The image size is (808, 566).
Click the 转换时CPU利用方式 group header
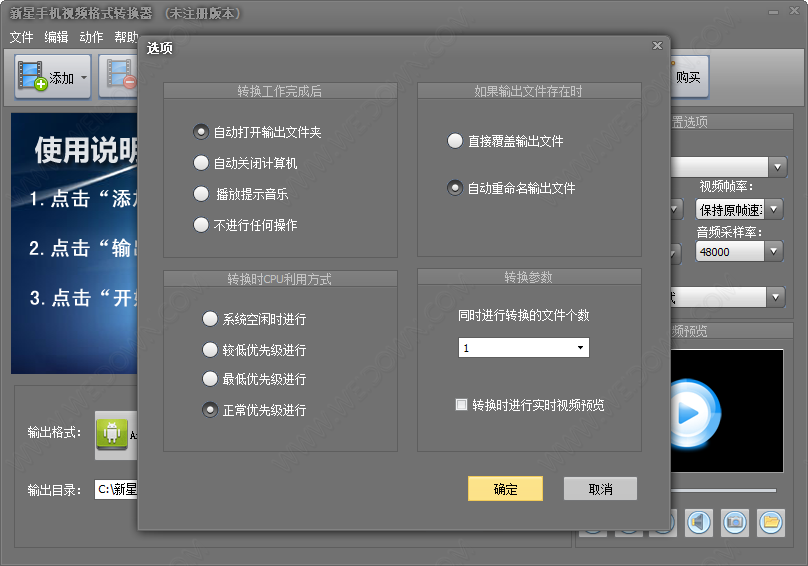[x=280, y=279]
